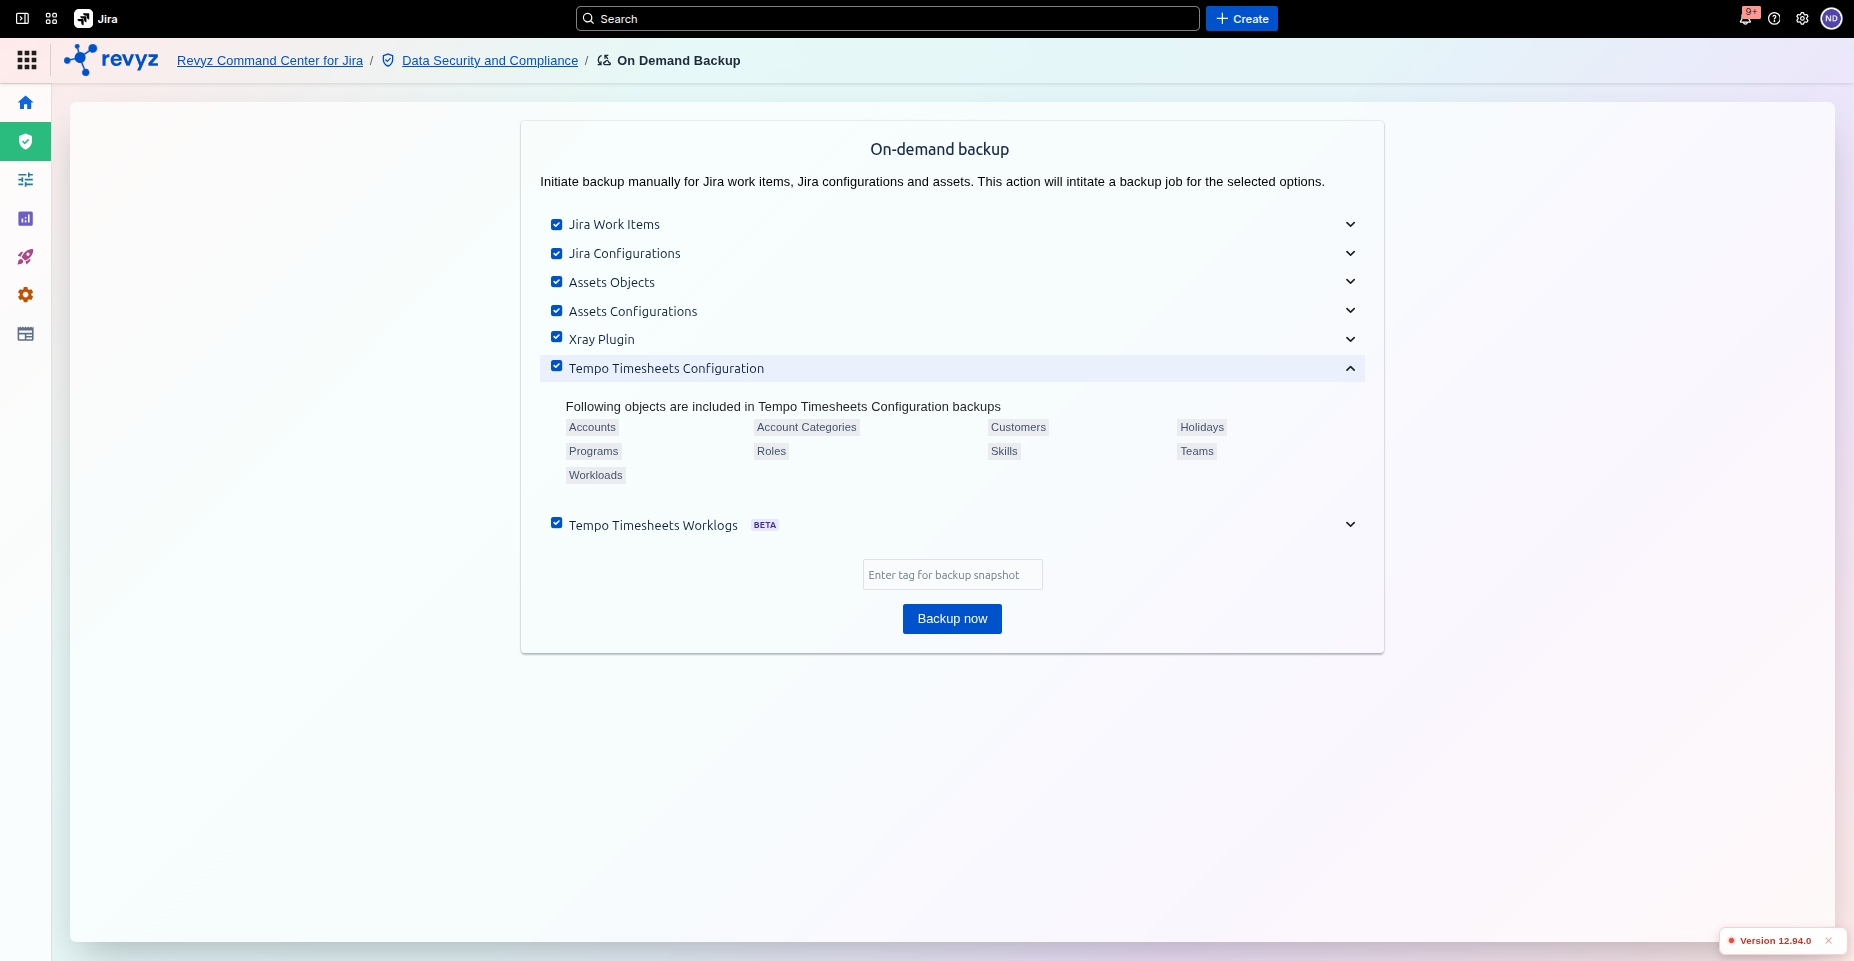This screenshot has height=961, width=1854.
Task: Click the revyz logo
Action: [x=111, y=60]
